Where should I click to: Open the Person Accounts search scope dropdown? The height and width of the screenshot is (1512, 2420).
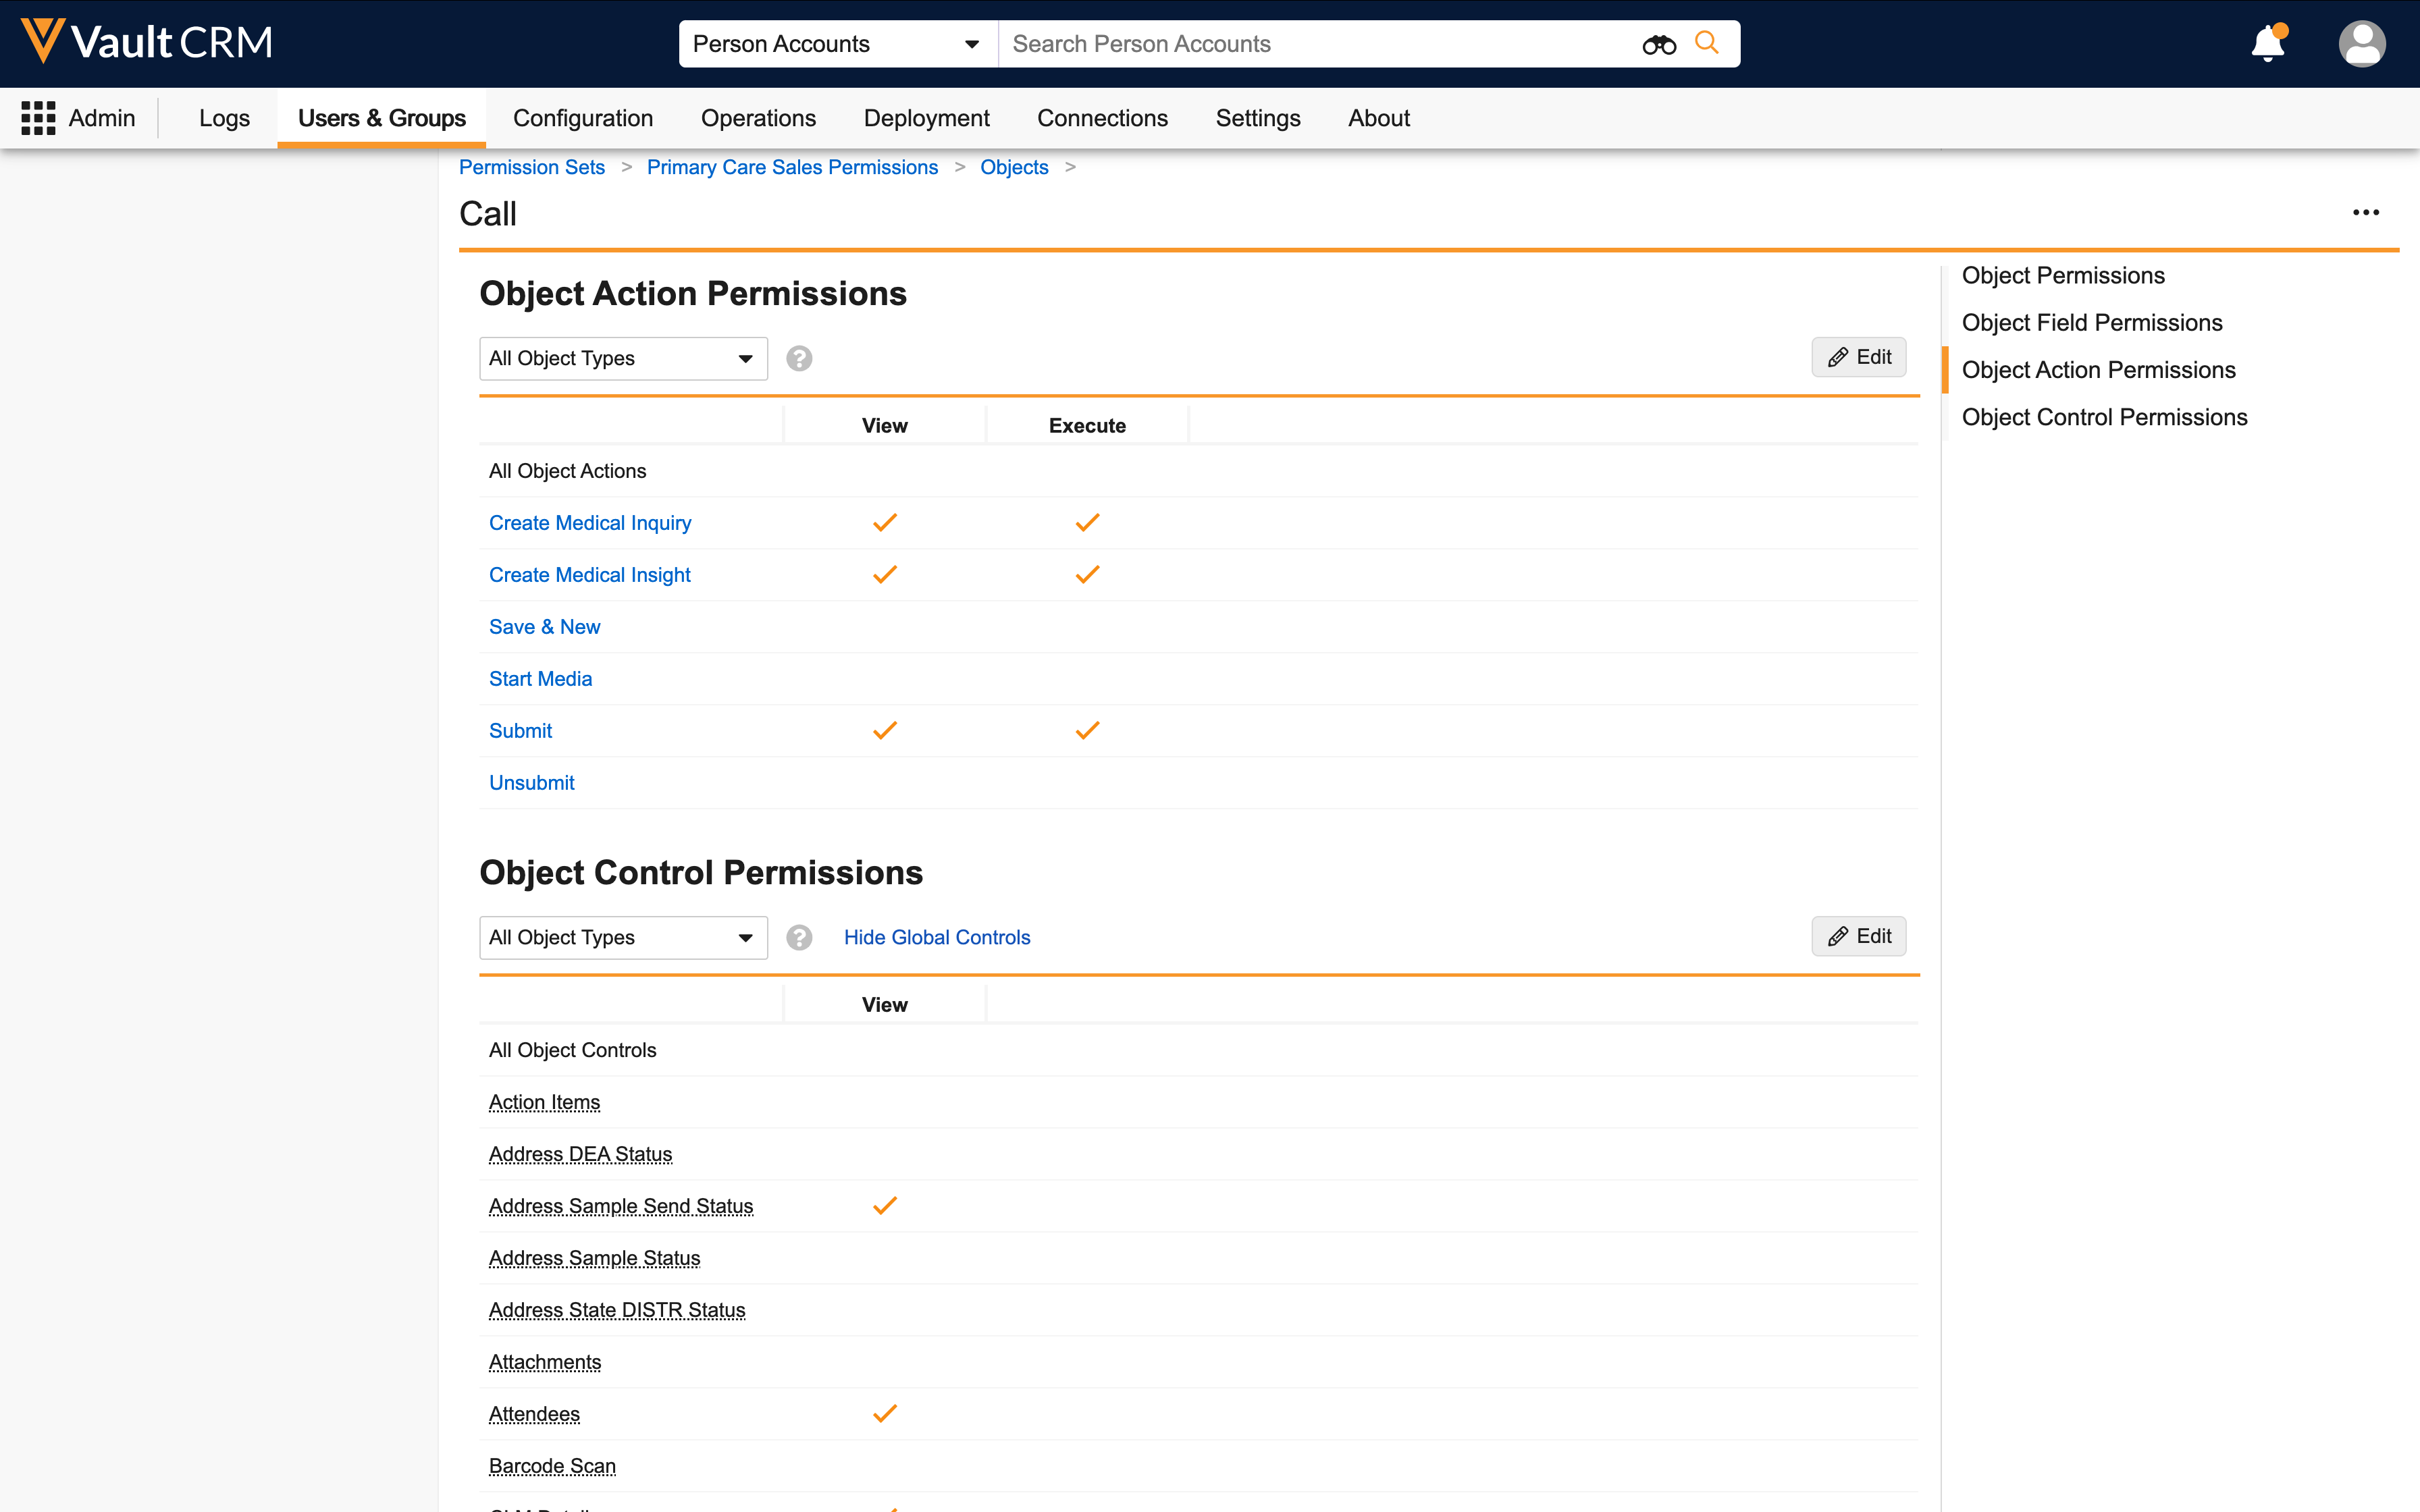[x=837, y=44]
